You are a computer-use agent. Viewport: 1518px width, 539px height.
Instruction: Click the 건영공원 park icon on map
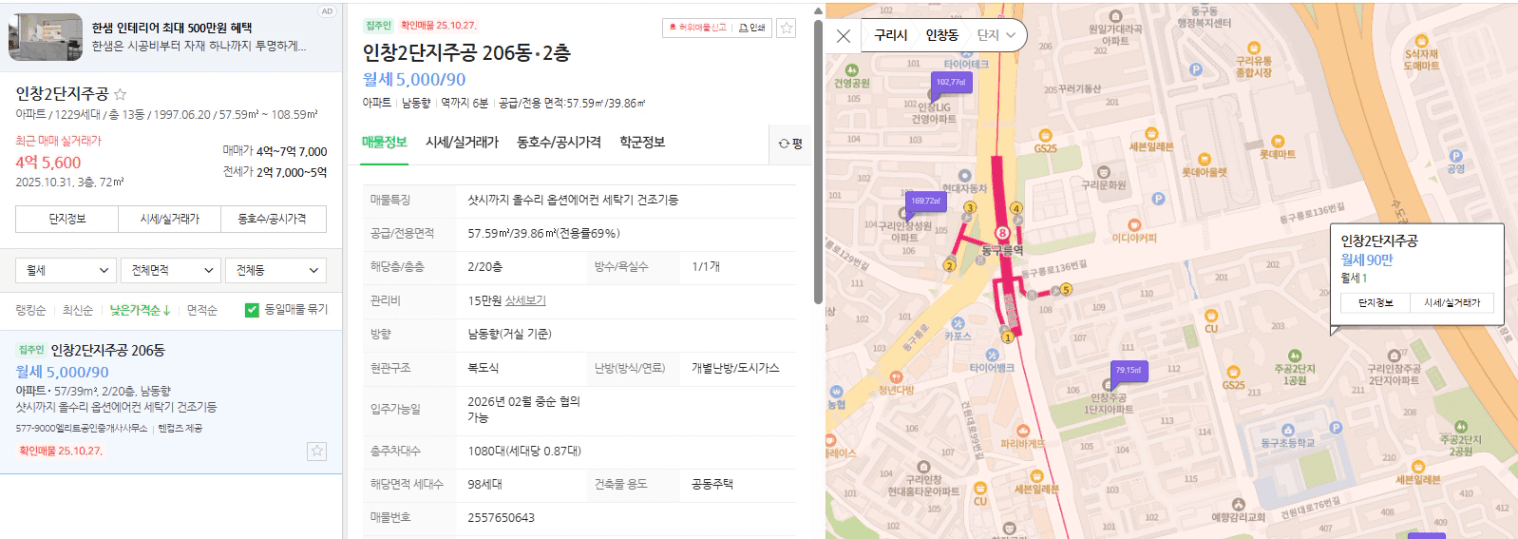point(851,71)
